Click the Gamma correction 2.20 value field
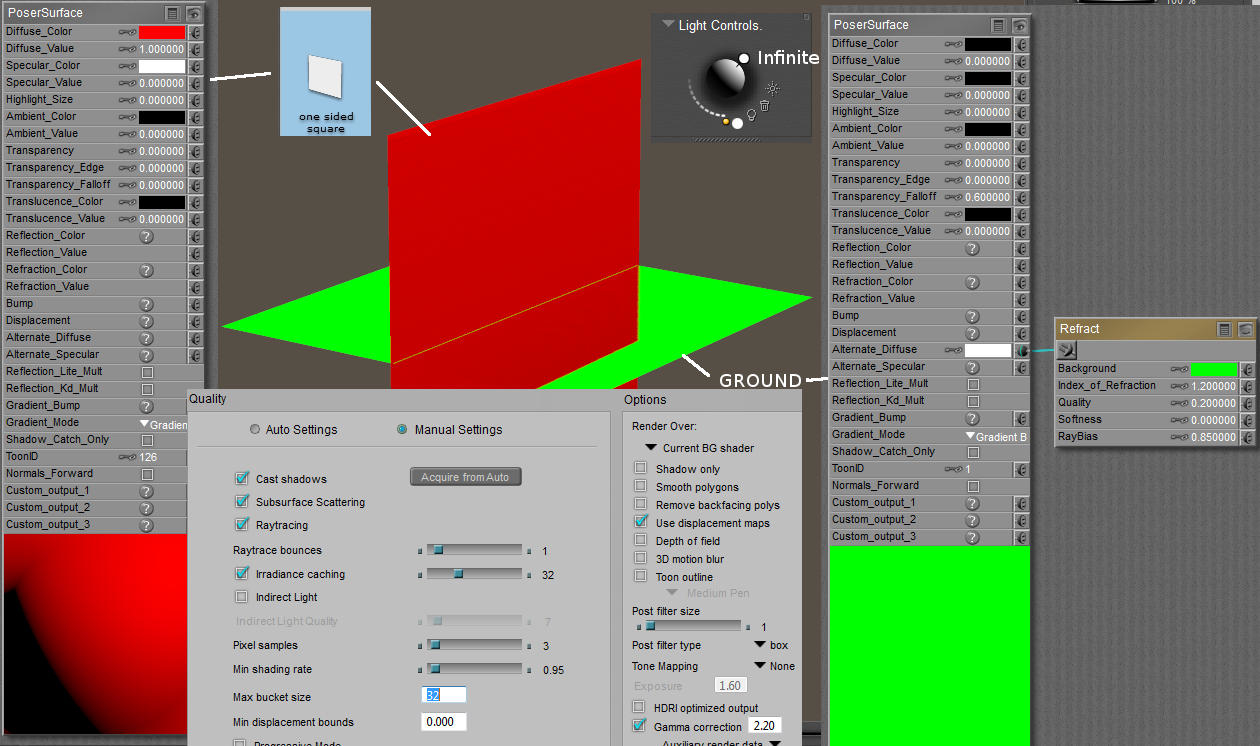 pos(765,725)
